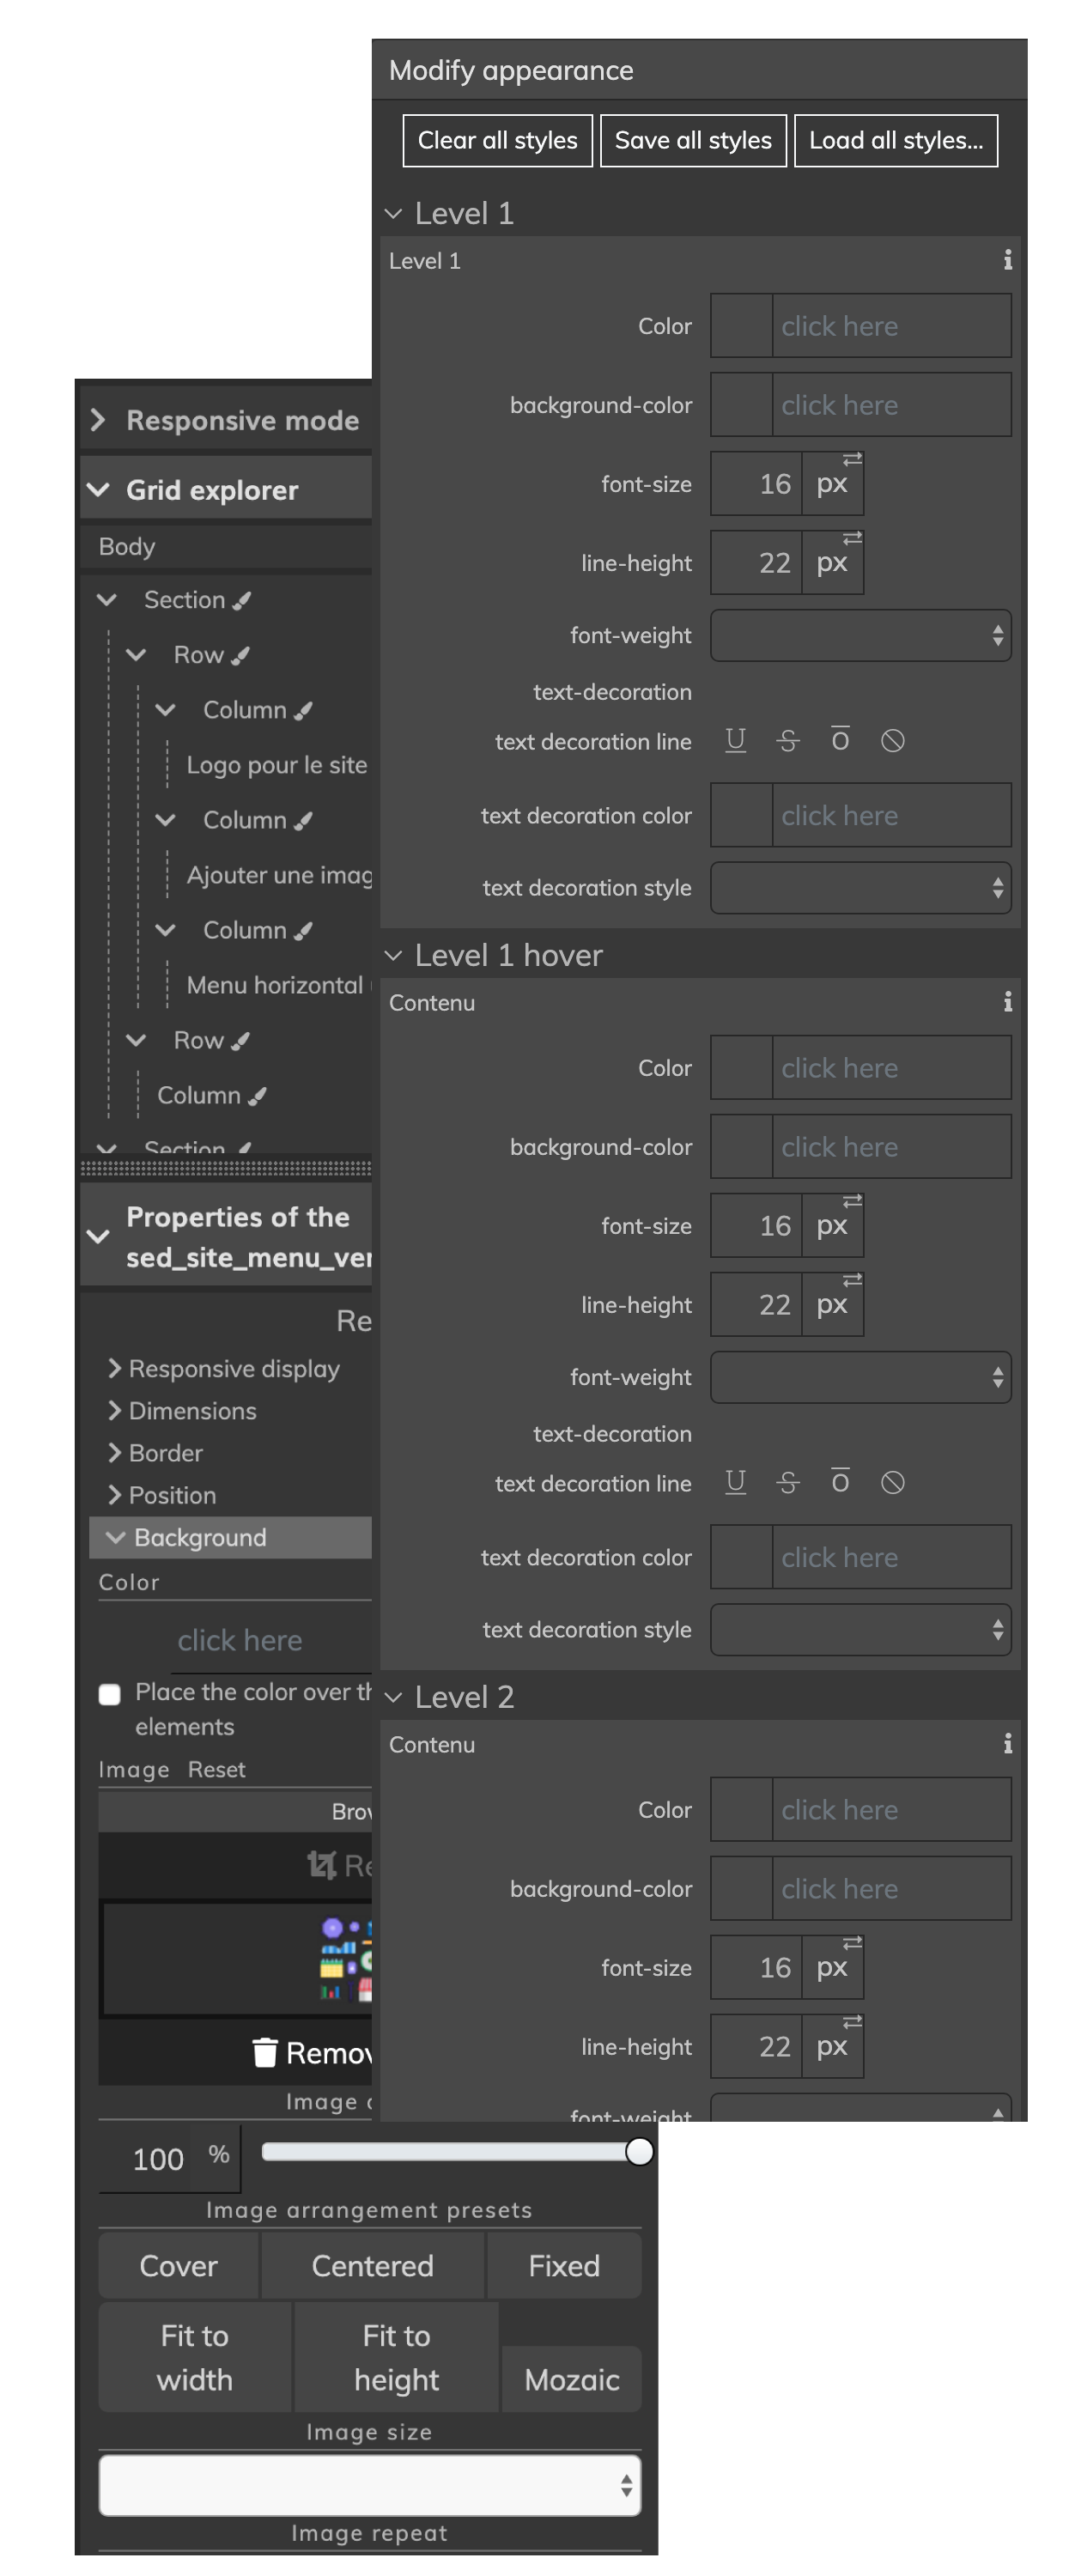Apply overline in Level 1 hover text decoration line
Screen dimensions: 1069x2576
coord(840,1482)
